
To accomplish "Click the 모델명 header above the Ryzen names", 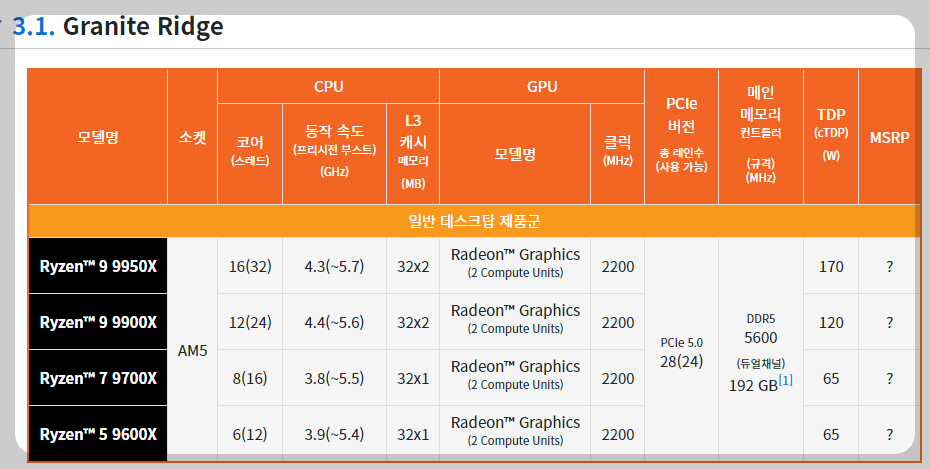I will click(x=98, y=137).
